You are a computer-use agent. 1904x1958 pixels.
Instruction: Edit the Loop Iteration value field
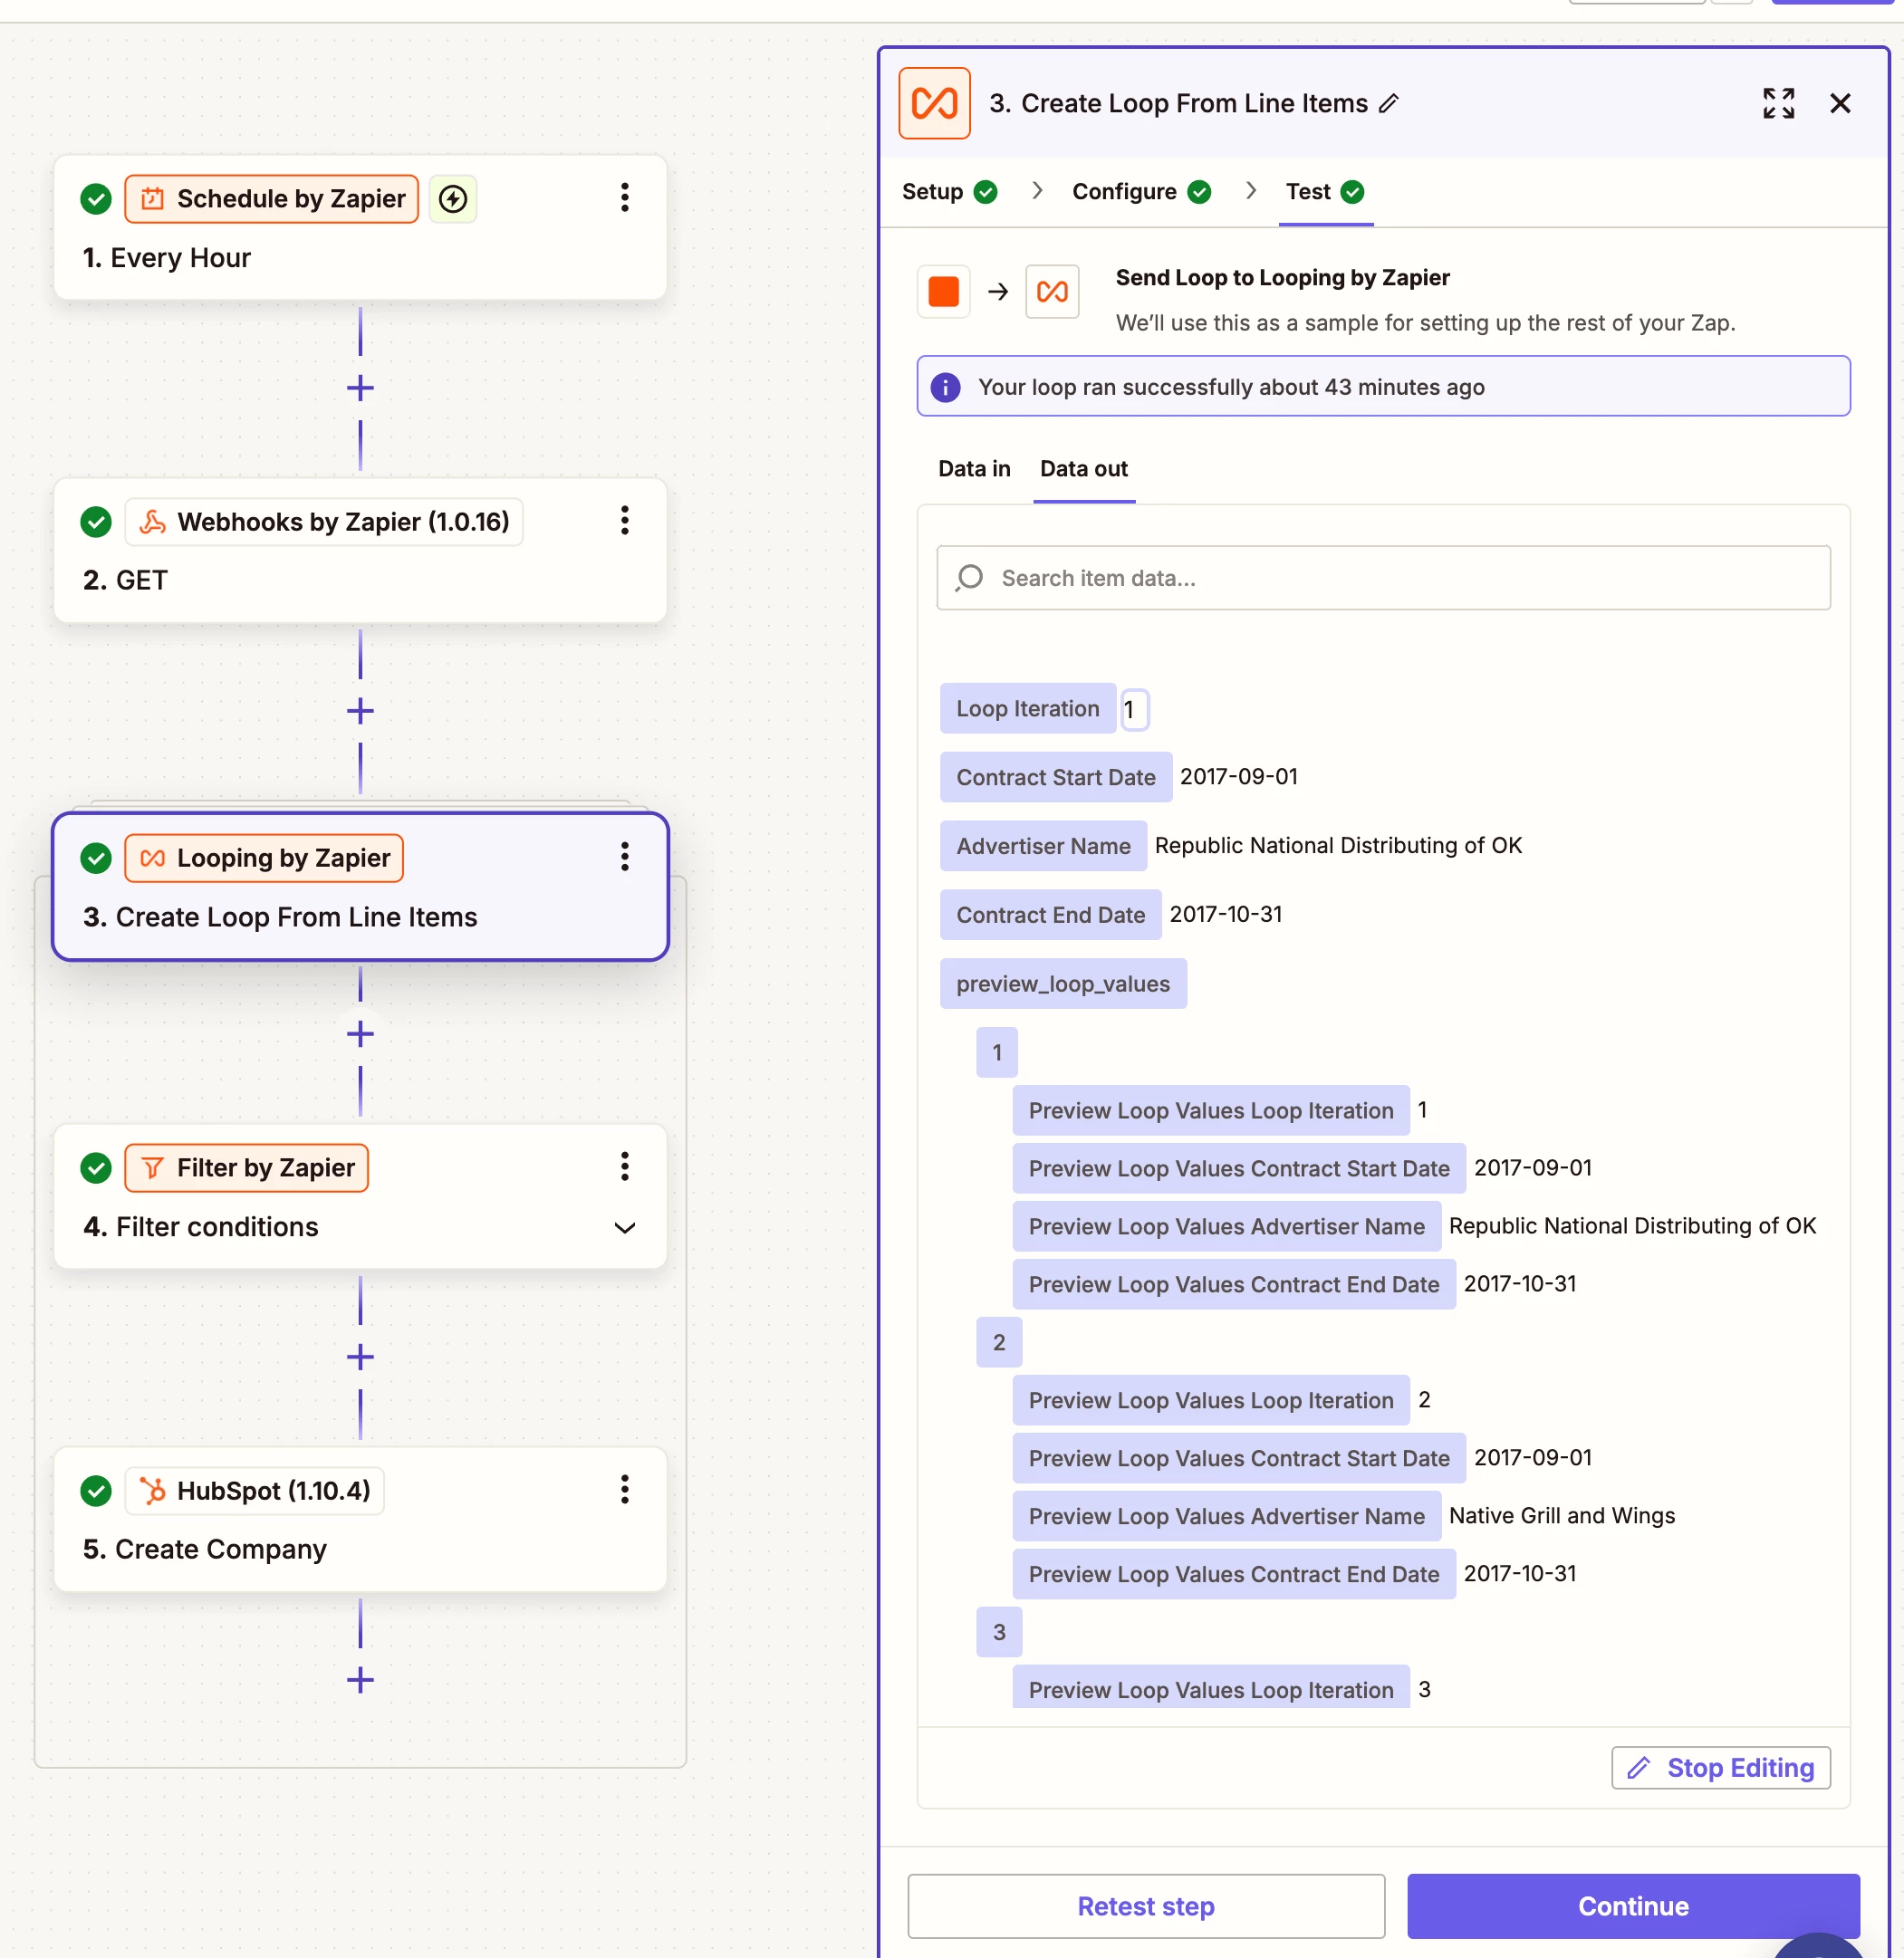tap(1134, 709)
